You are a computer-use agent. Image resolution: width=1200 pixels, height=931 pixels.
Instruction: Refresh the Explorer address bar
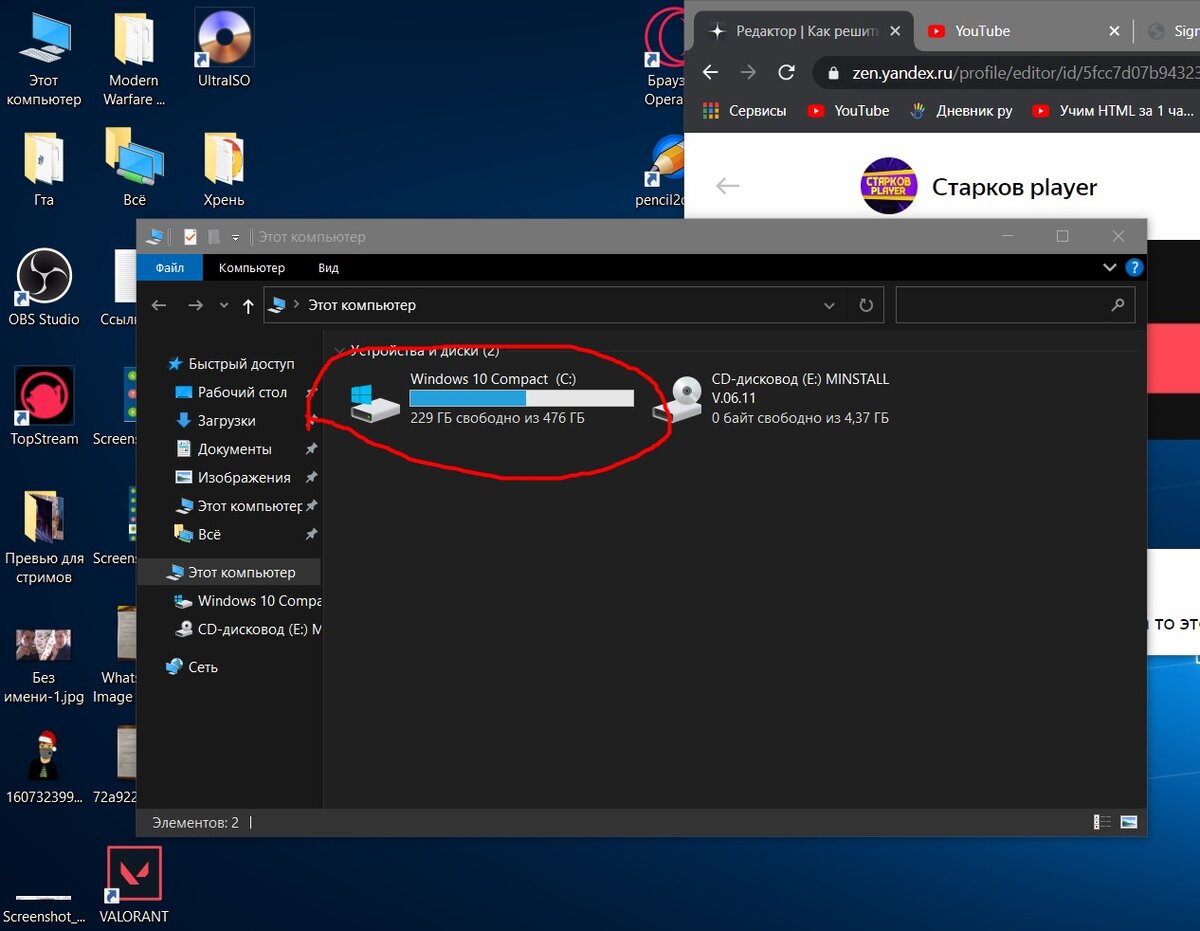866,305
